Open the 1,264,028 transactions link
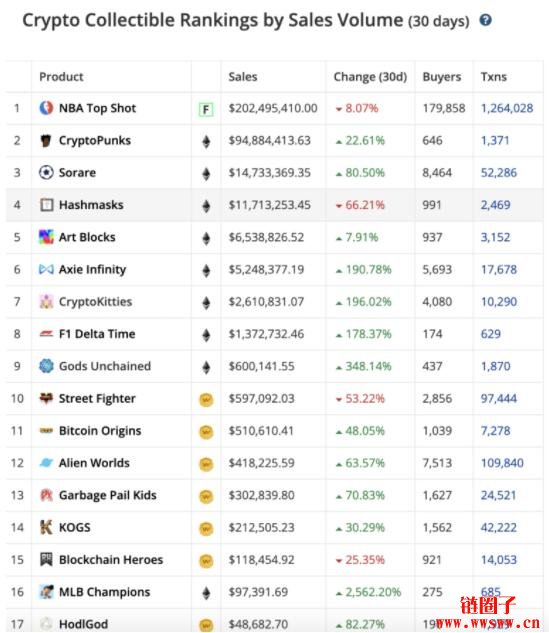 click(x=507, y=108)
